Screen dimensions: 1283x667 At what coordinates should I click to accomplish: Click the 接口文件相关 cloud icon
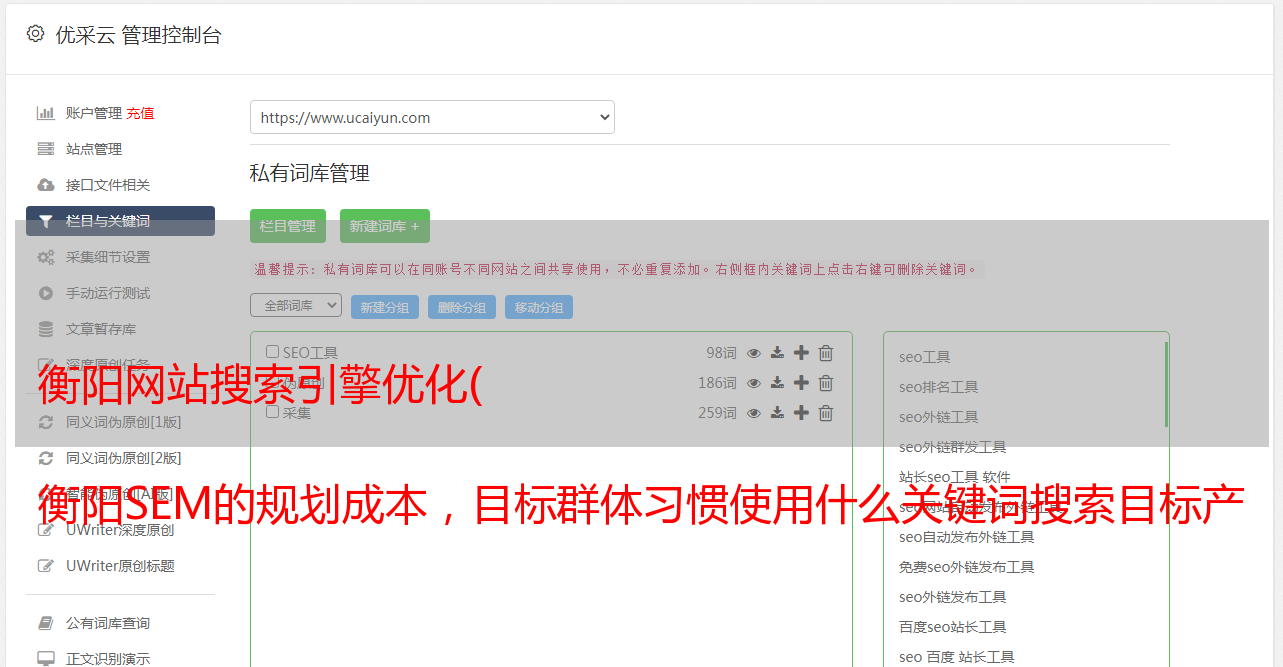tap(46, 185)
